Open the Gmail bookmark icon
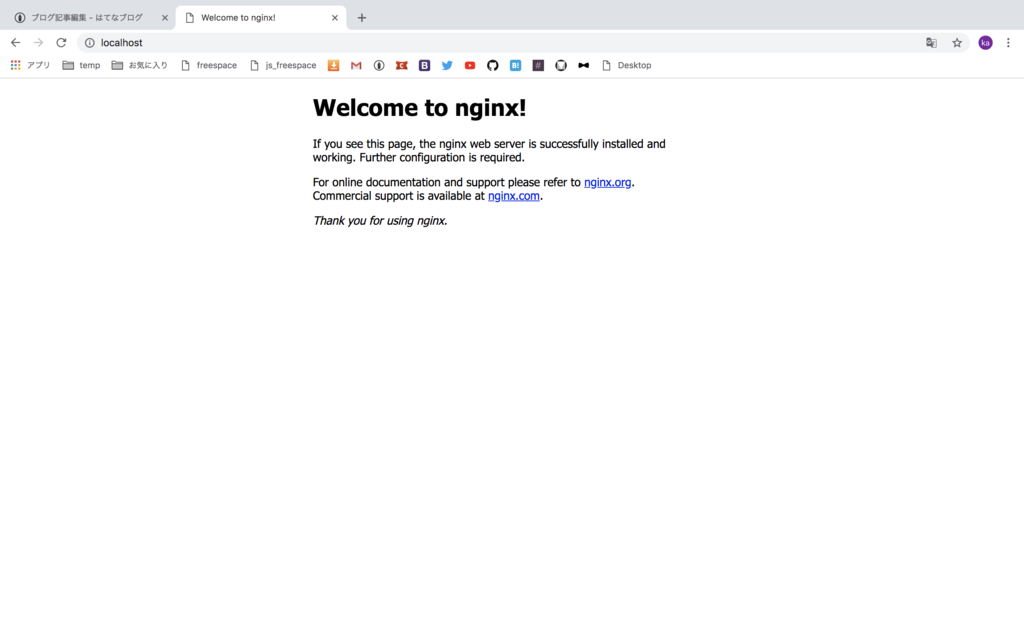1024x640 pixels. 356,65
